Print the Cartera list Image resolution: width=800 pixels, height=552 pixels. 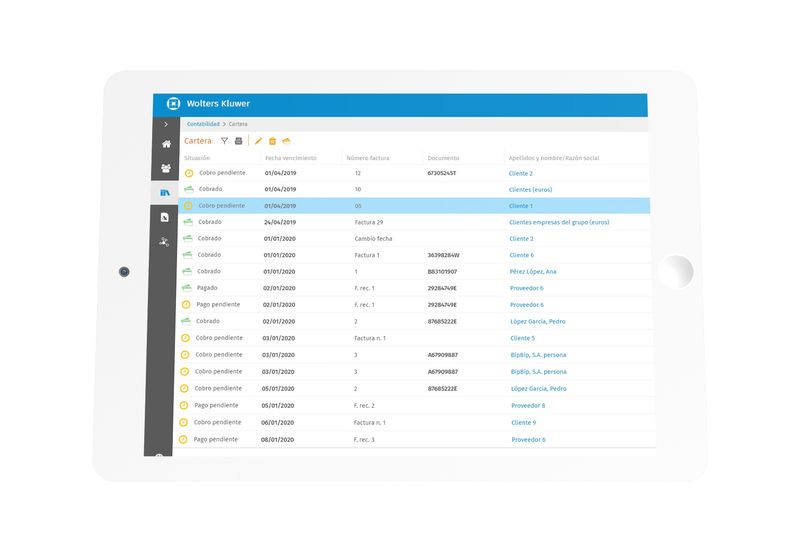(238, 141)
